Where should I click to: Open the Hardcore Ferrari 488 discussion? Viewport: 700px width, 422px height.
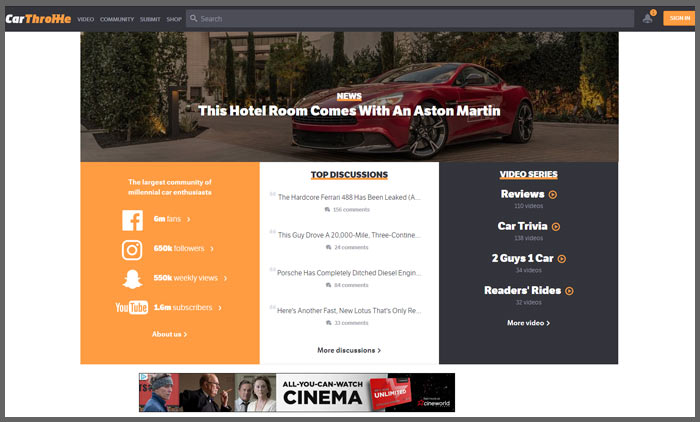coord(349,197)
